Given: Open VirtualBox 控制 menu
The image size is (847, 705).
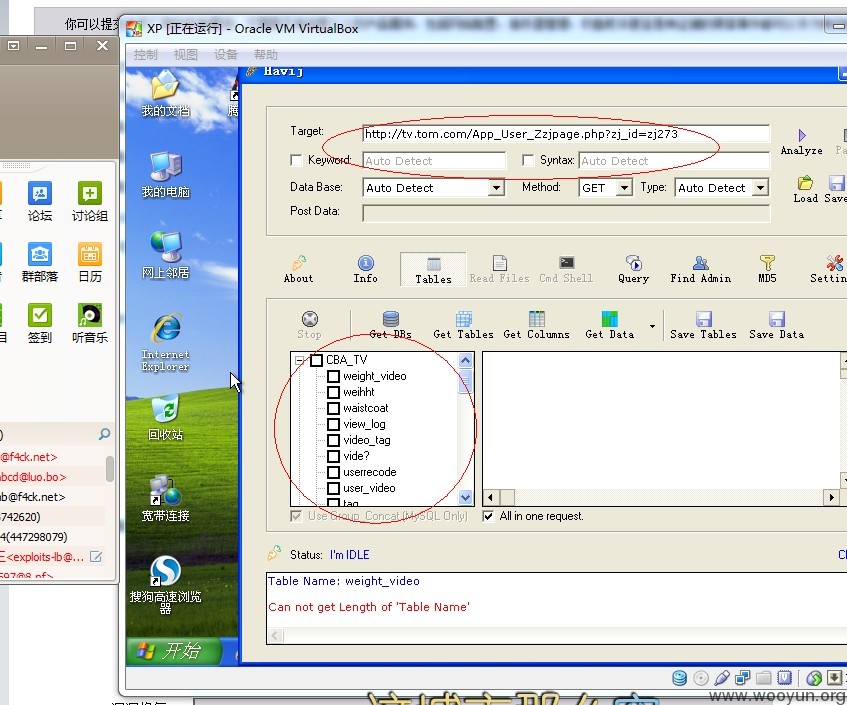Looking at the screenshot, I should click(x=145, y=55).
